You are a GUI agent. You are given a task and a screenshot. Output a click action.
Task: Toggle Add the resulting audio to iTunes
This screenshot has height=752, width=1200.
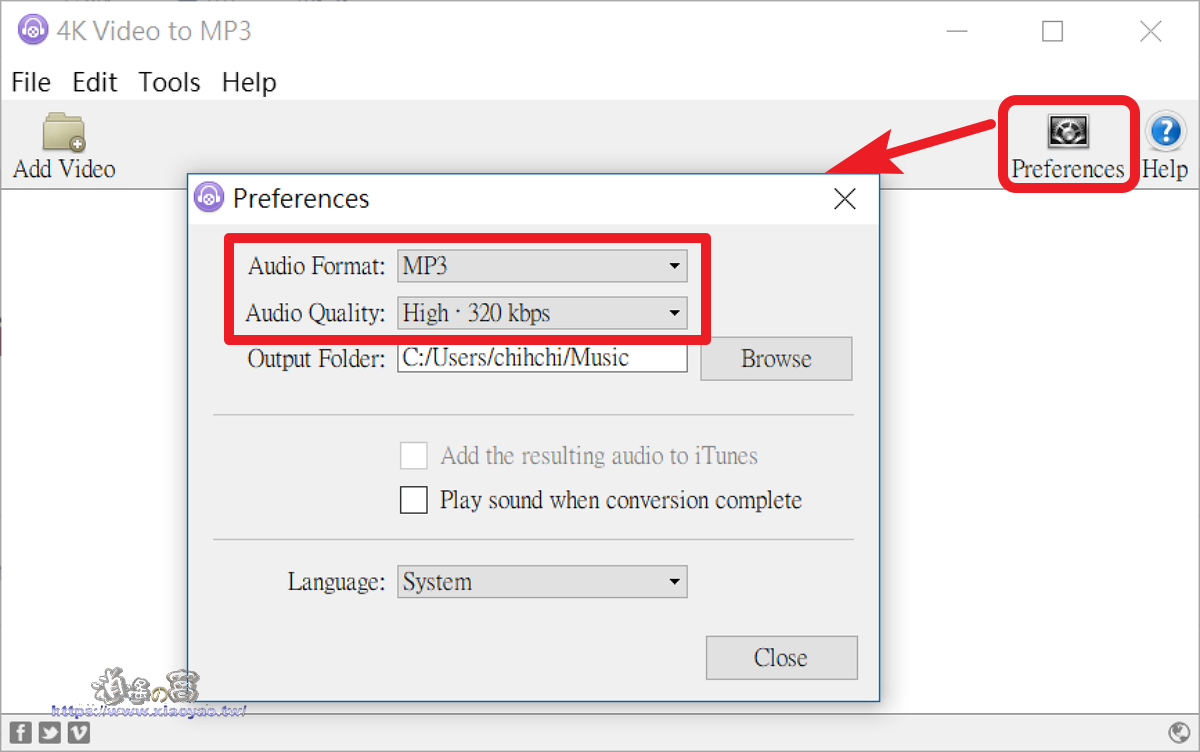coord(414,456)
